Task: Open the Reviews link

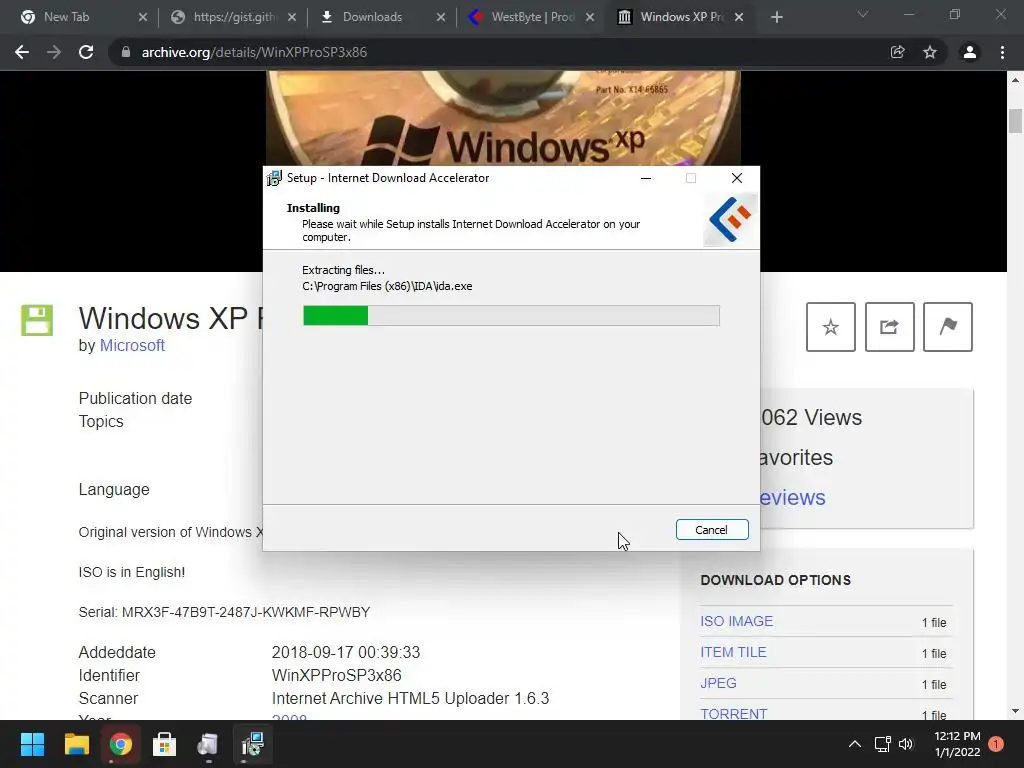Action: point(792,498)
